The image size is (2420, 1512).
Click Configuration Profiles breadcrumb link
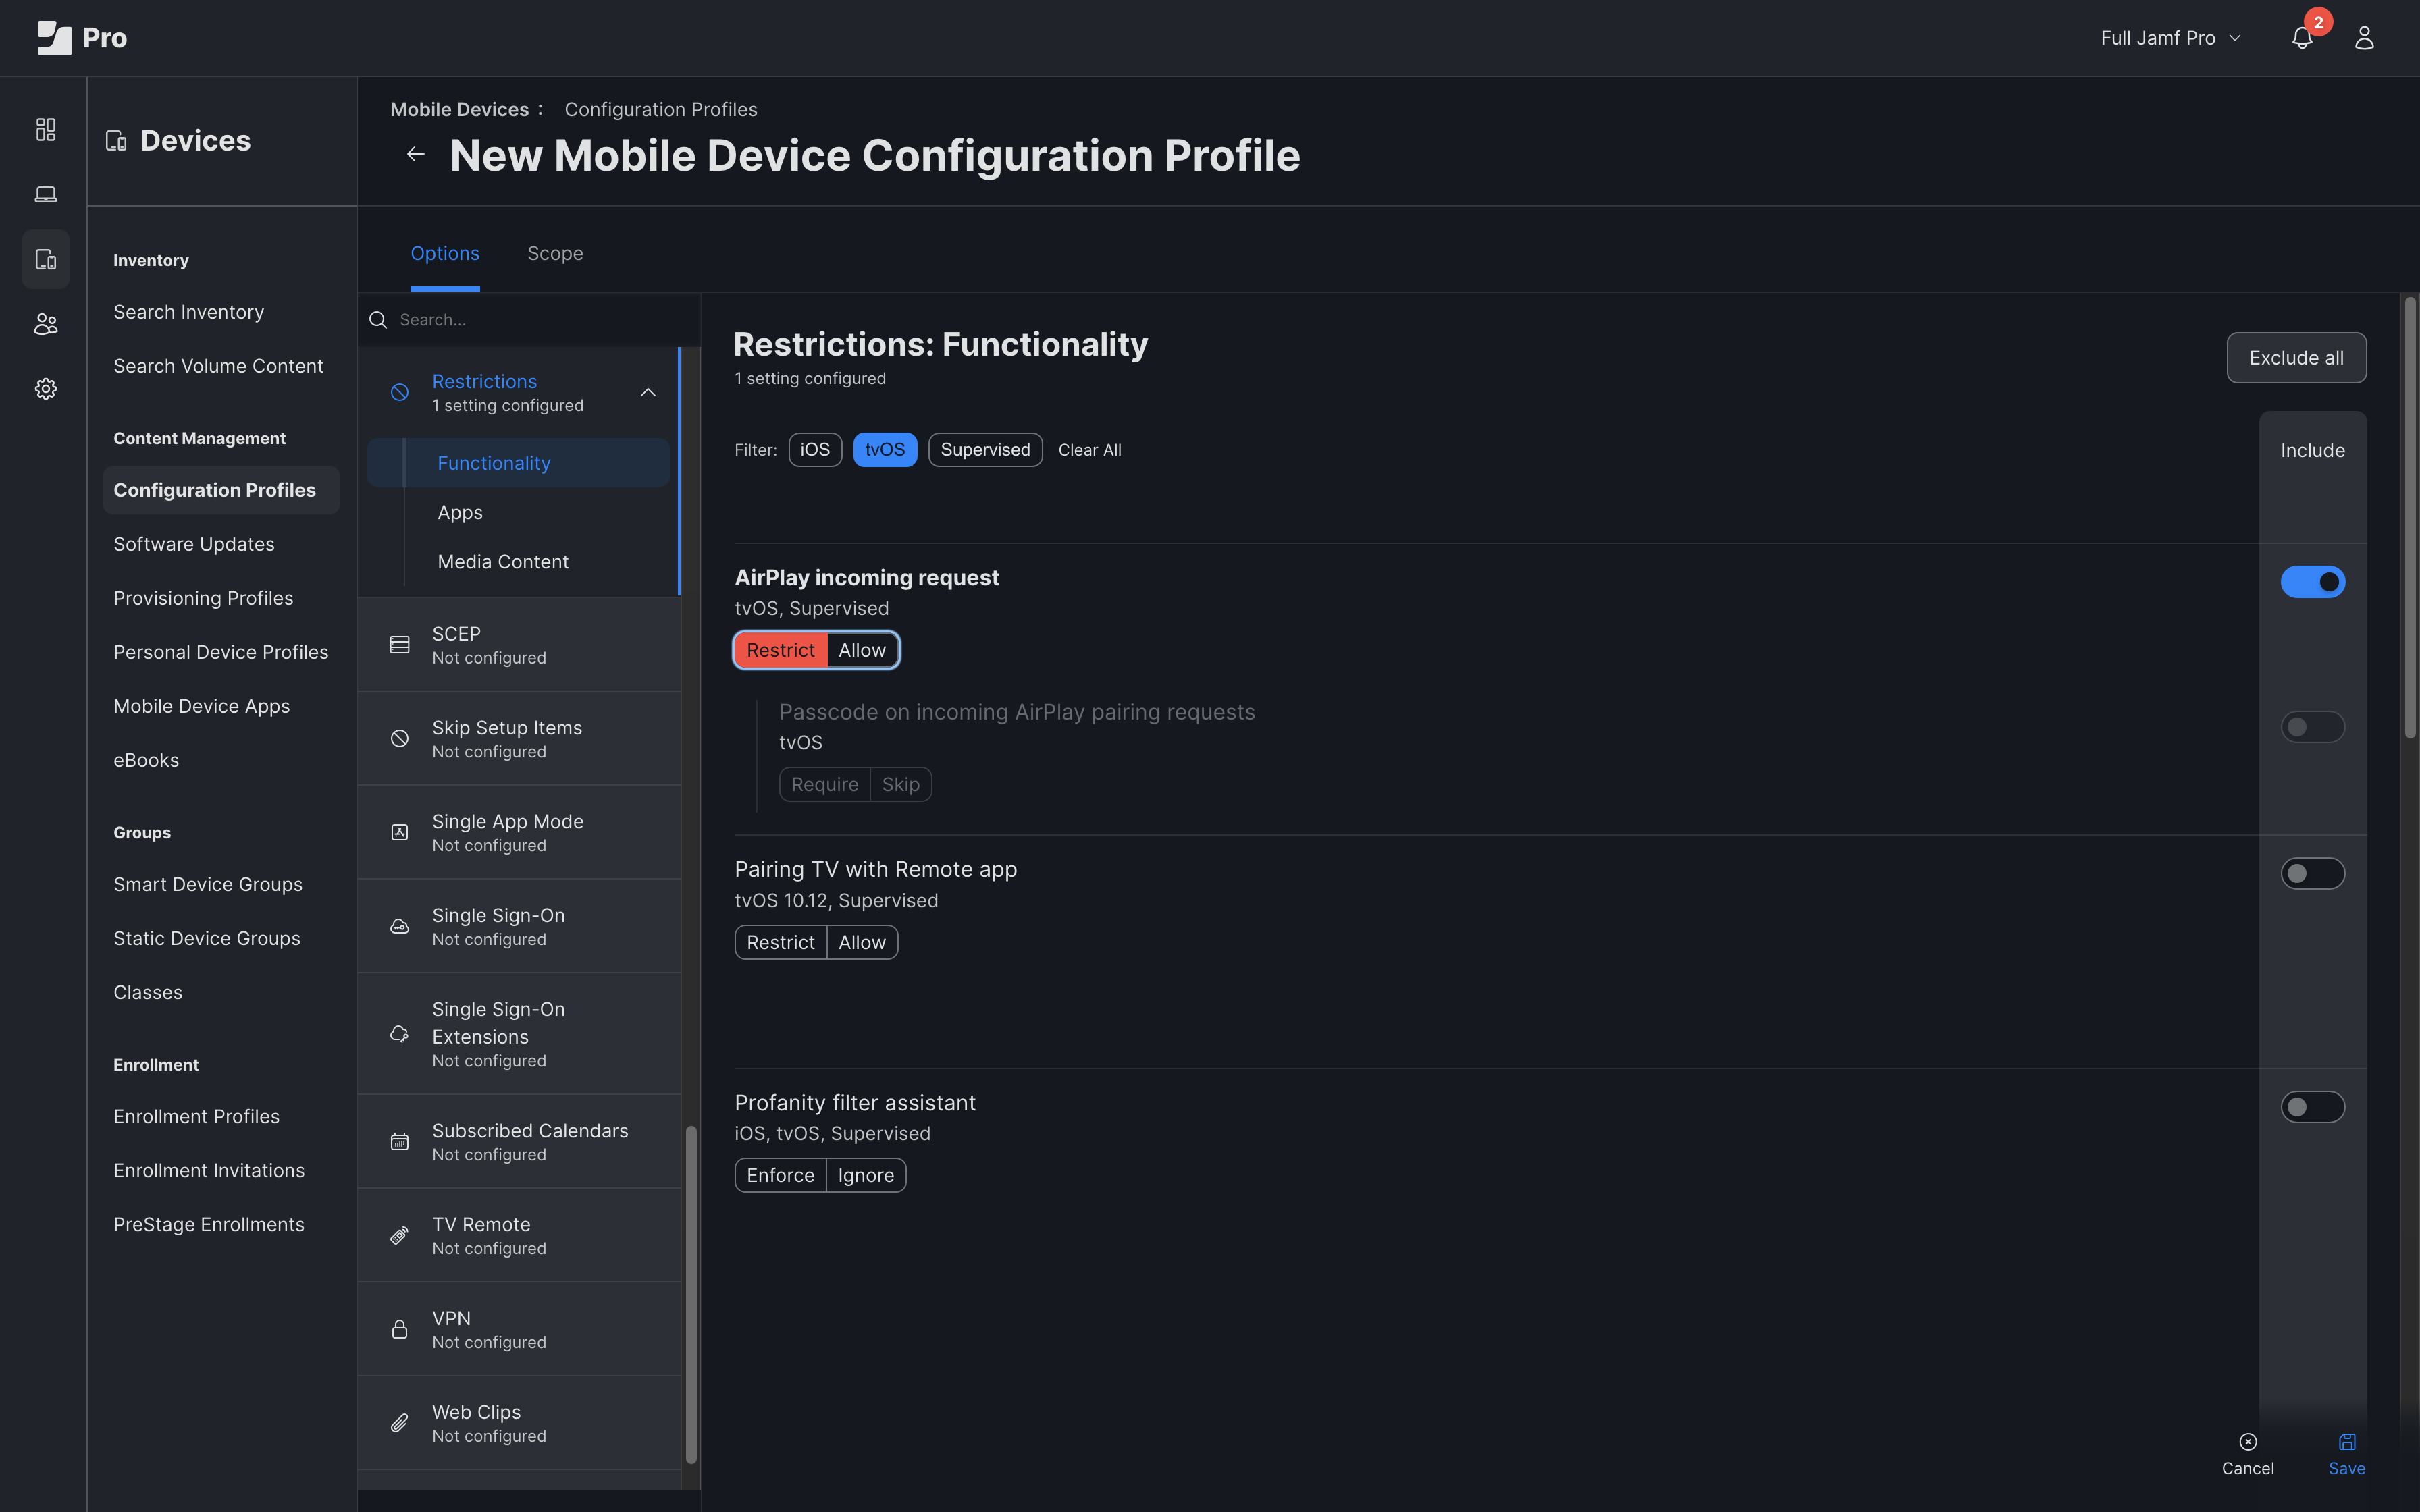point(661,110)
